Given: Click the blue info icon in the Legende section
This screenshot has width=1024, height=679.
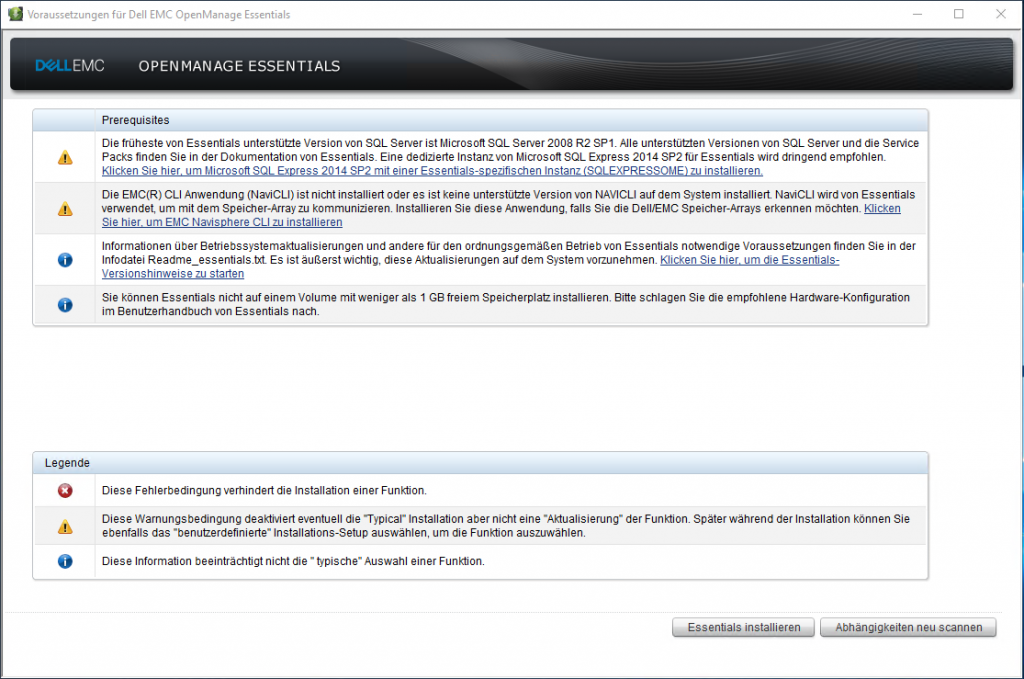Looking at the screenshot, I should click(x=63, y=561).
